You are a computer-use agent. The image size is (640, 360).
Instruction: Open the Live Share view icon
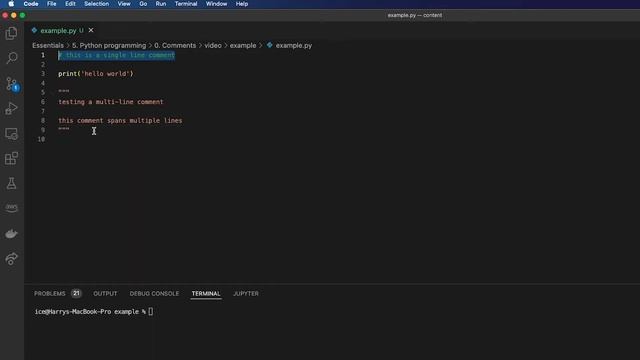point(11,258)
